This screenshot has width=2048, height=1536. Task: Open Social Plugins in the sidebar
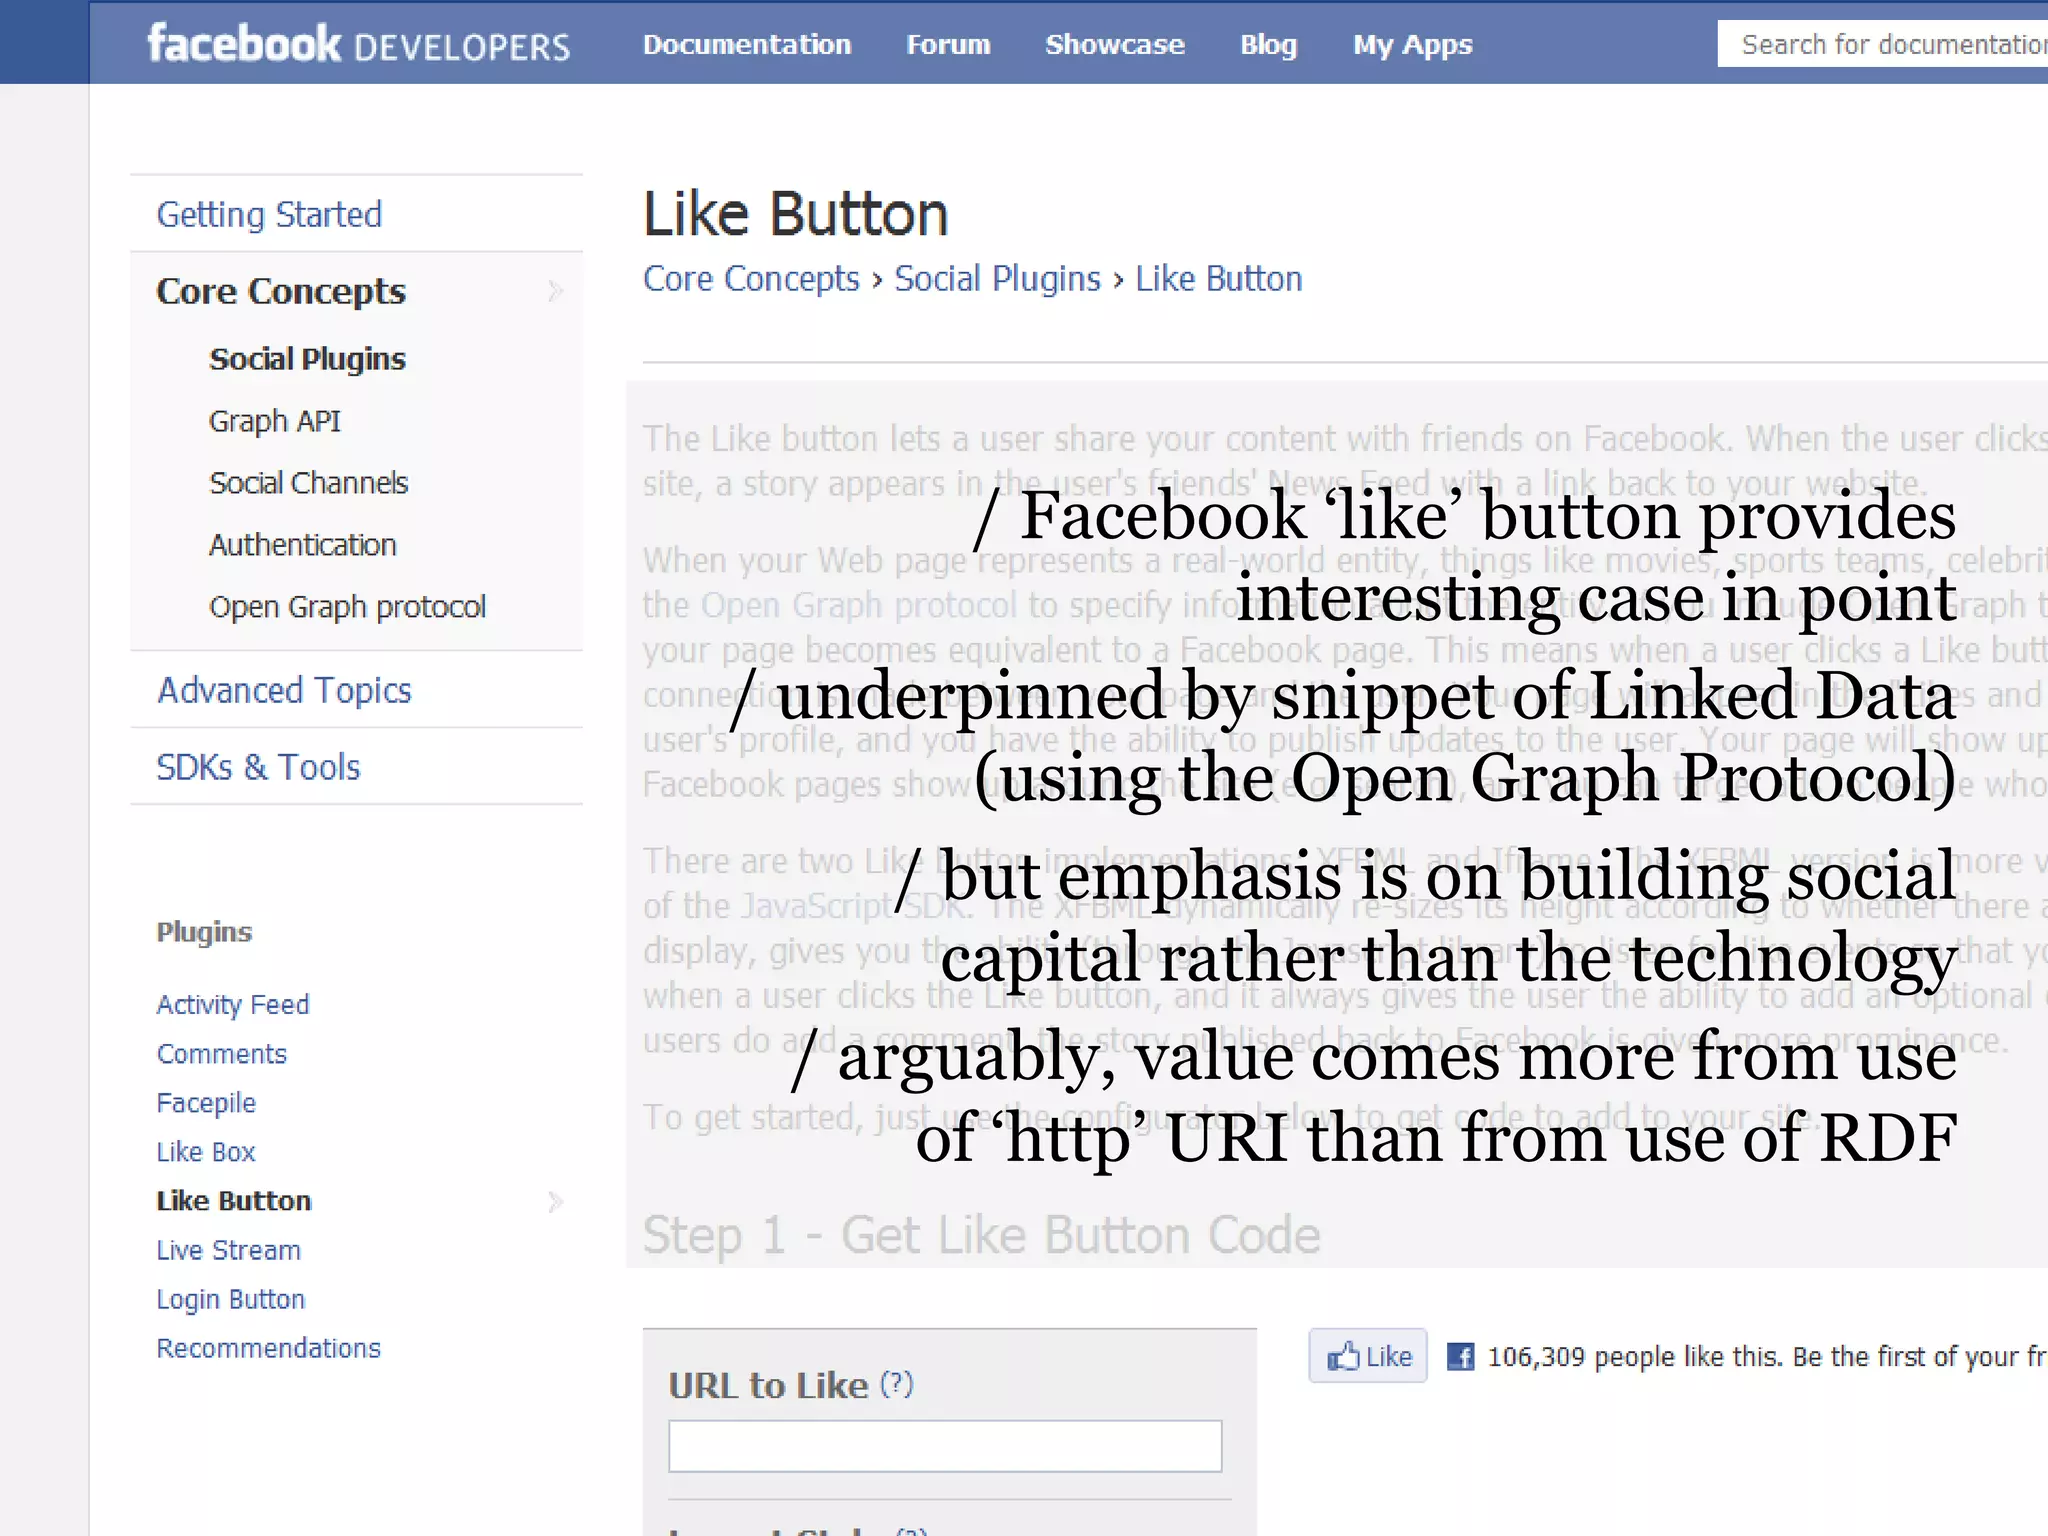307,359
